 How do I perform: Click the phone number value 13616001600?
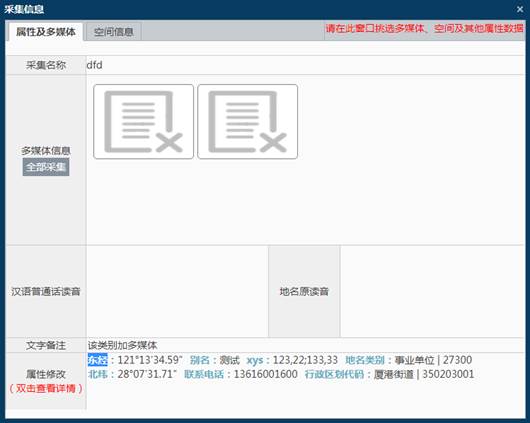266,374
